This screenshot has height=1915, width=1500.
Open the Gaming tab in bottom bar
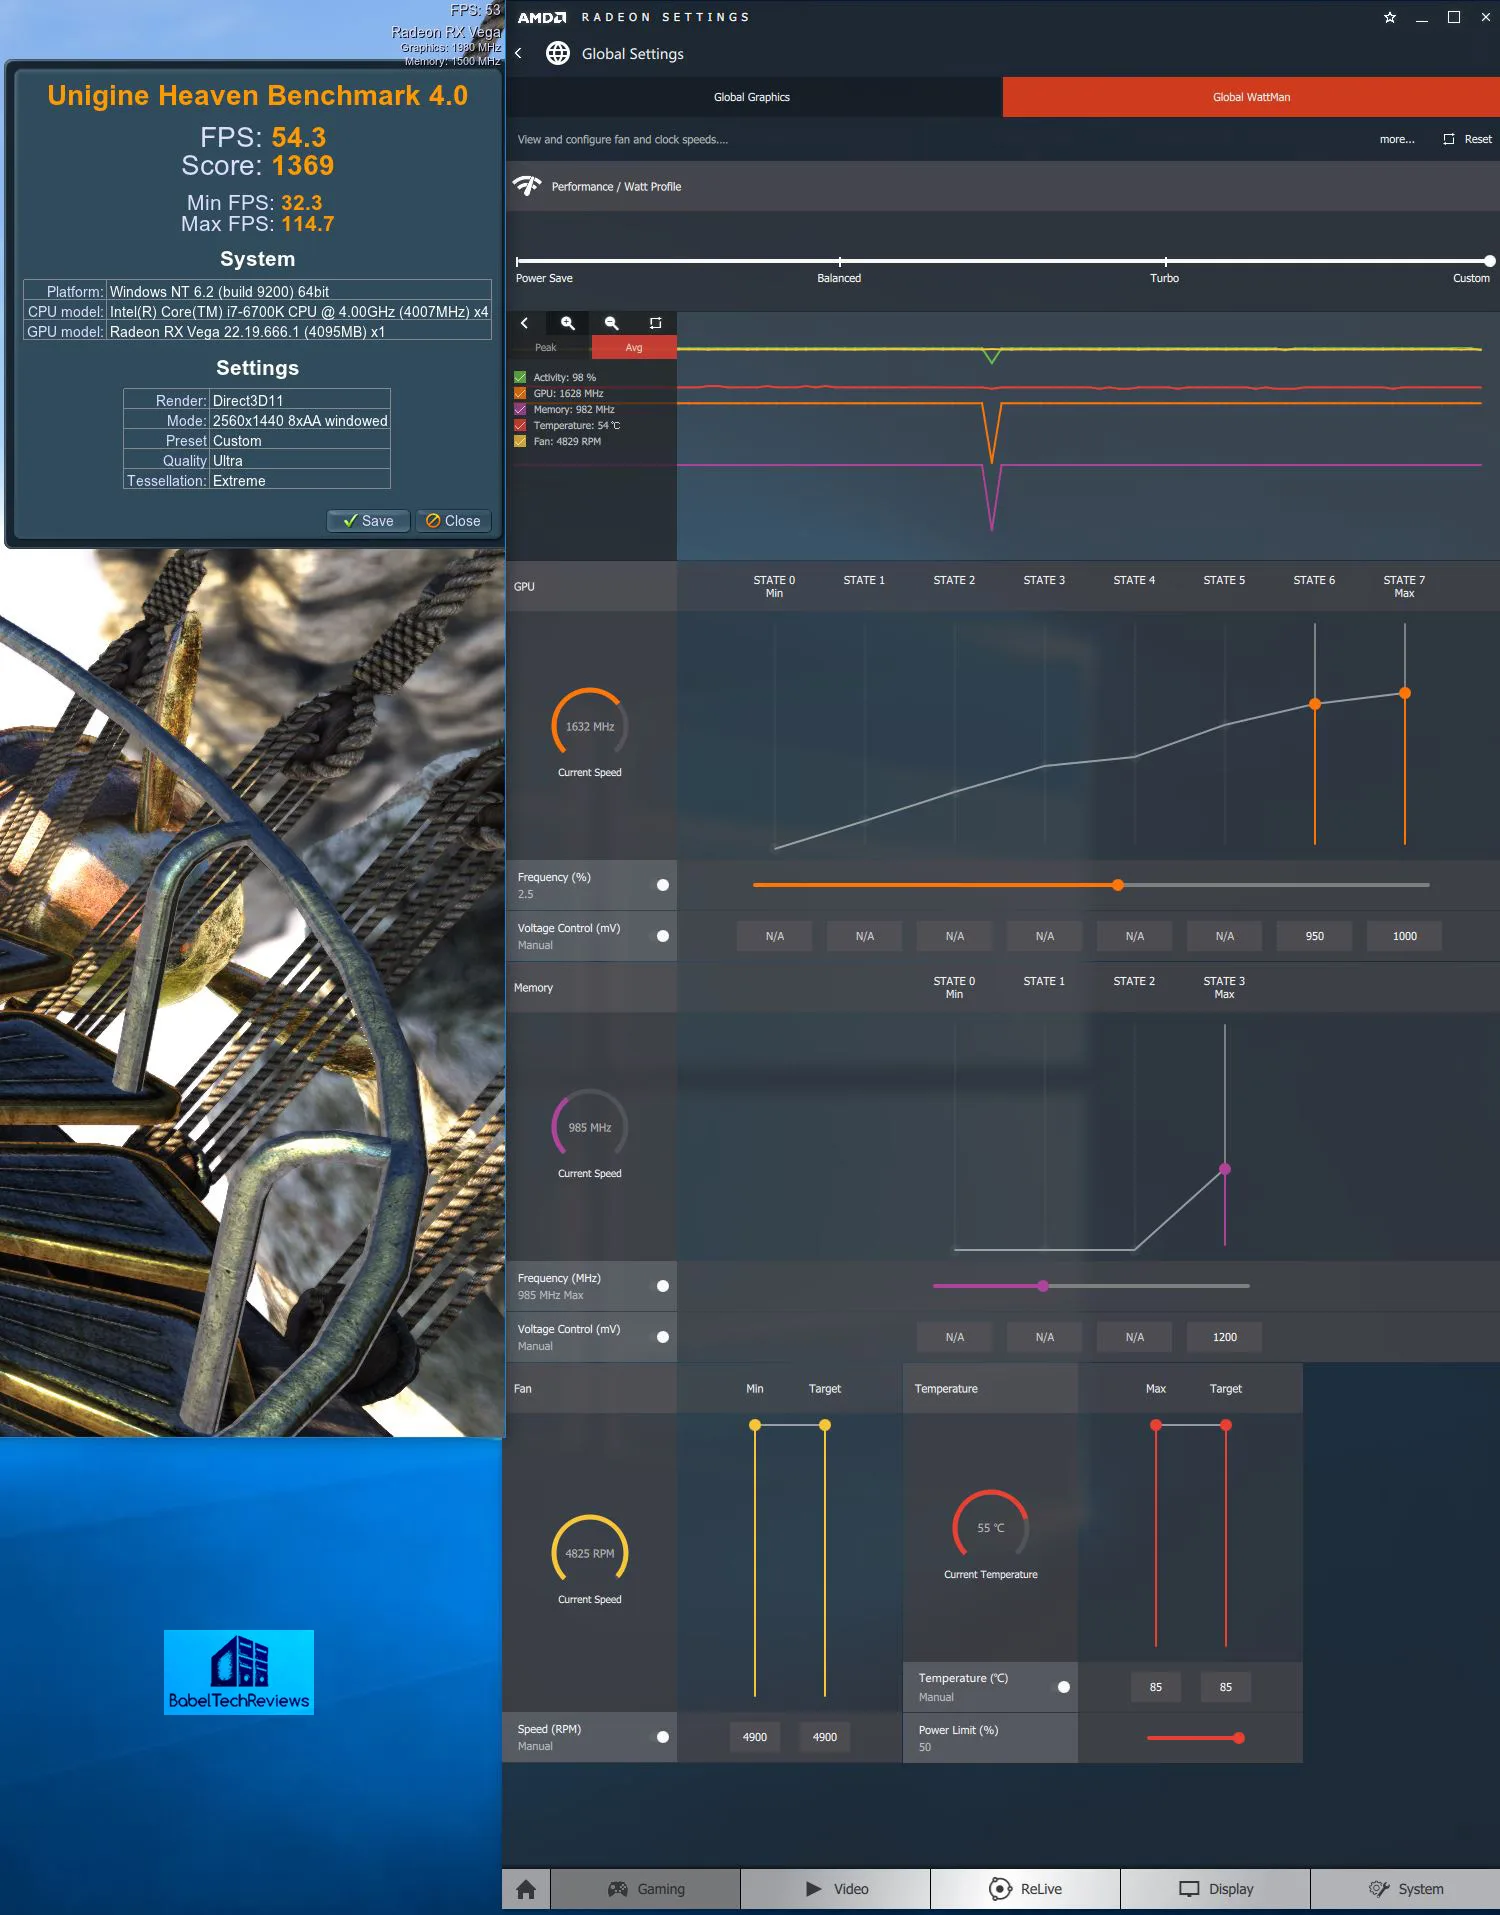point(646,1889)
